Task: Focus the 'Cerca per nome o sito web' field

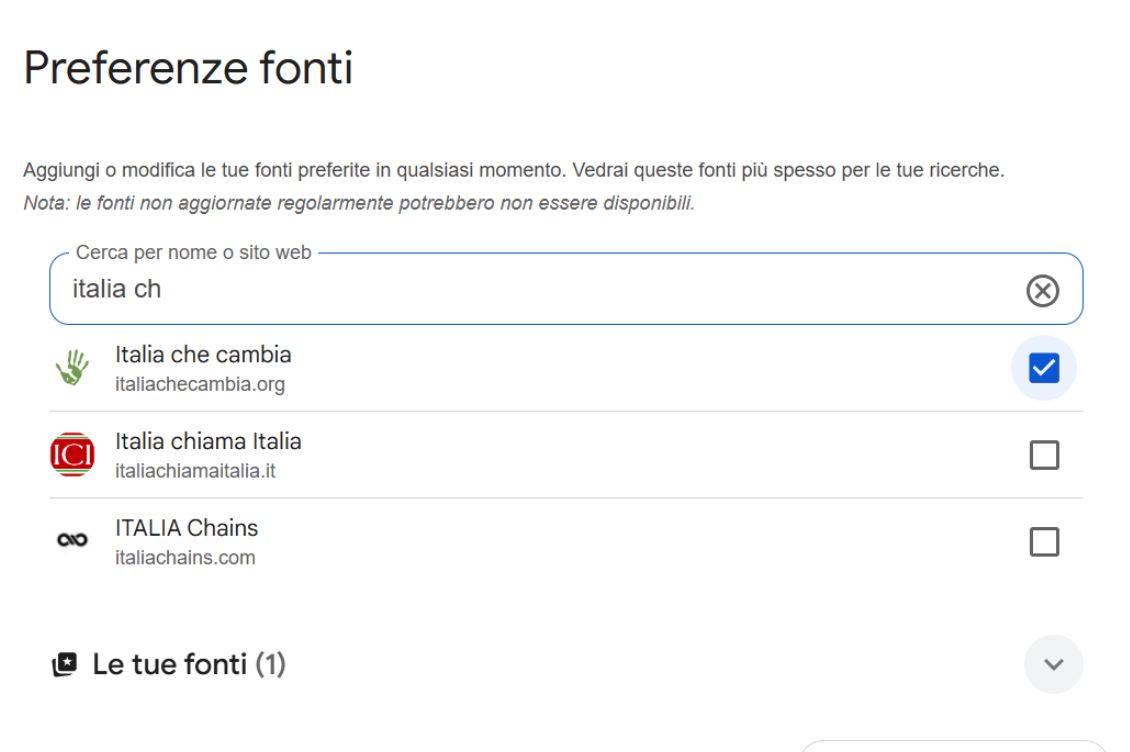Action: [566, 289]
